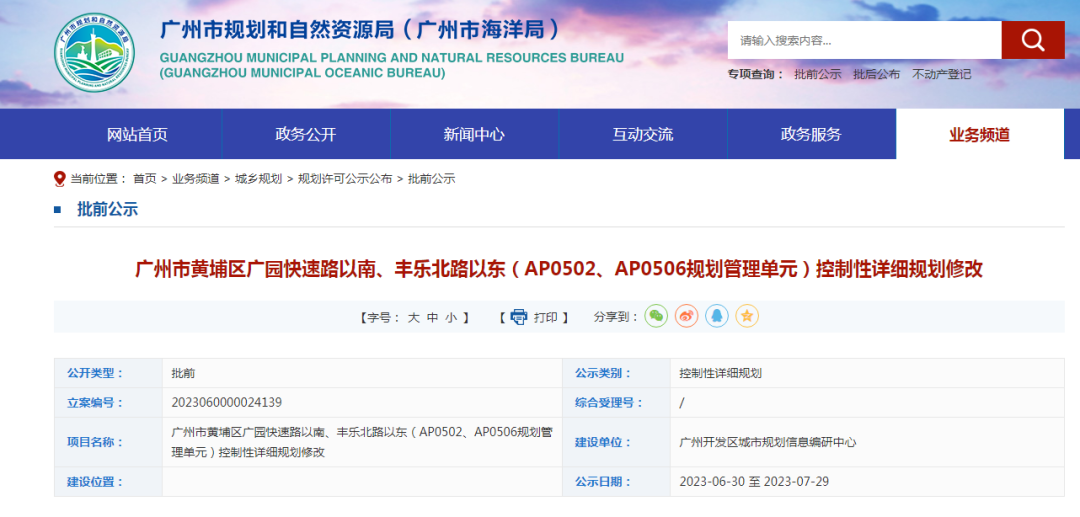
Task: Go to 业务频道 in breadcrumb
Action: 196,179
